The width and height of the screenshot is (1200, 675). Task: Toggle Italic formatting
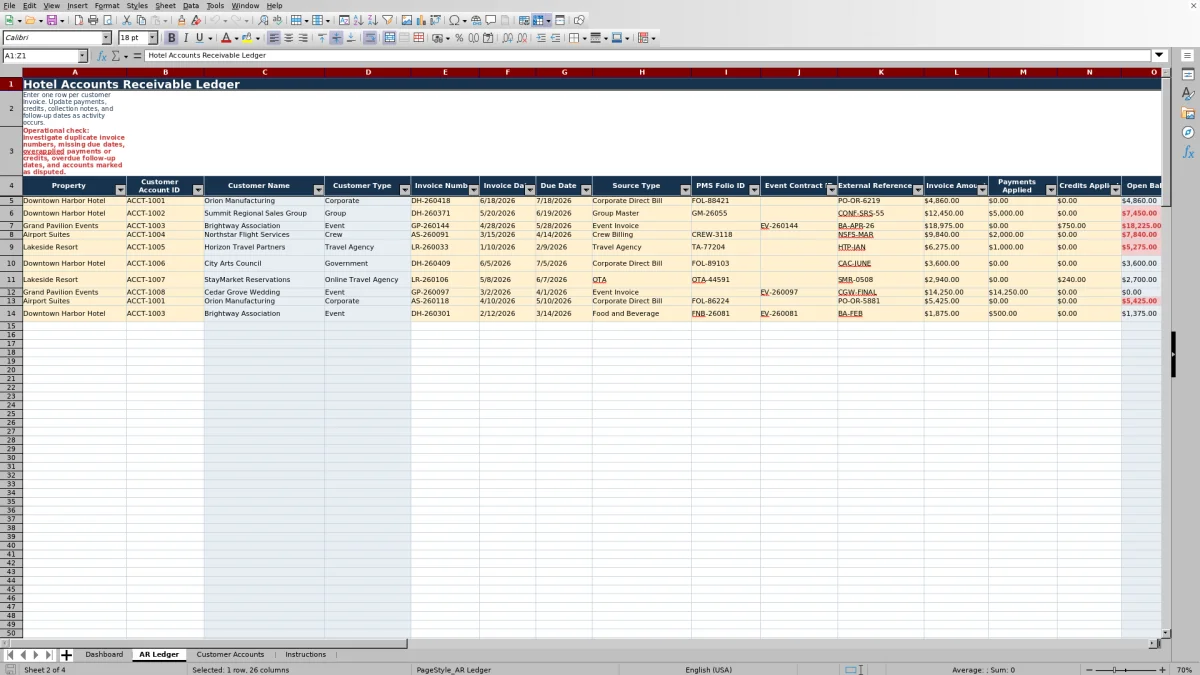pyautogui.click(x=185, y=38)
